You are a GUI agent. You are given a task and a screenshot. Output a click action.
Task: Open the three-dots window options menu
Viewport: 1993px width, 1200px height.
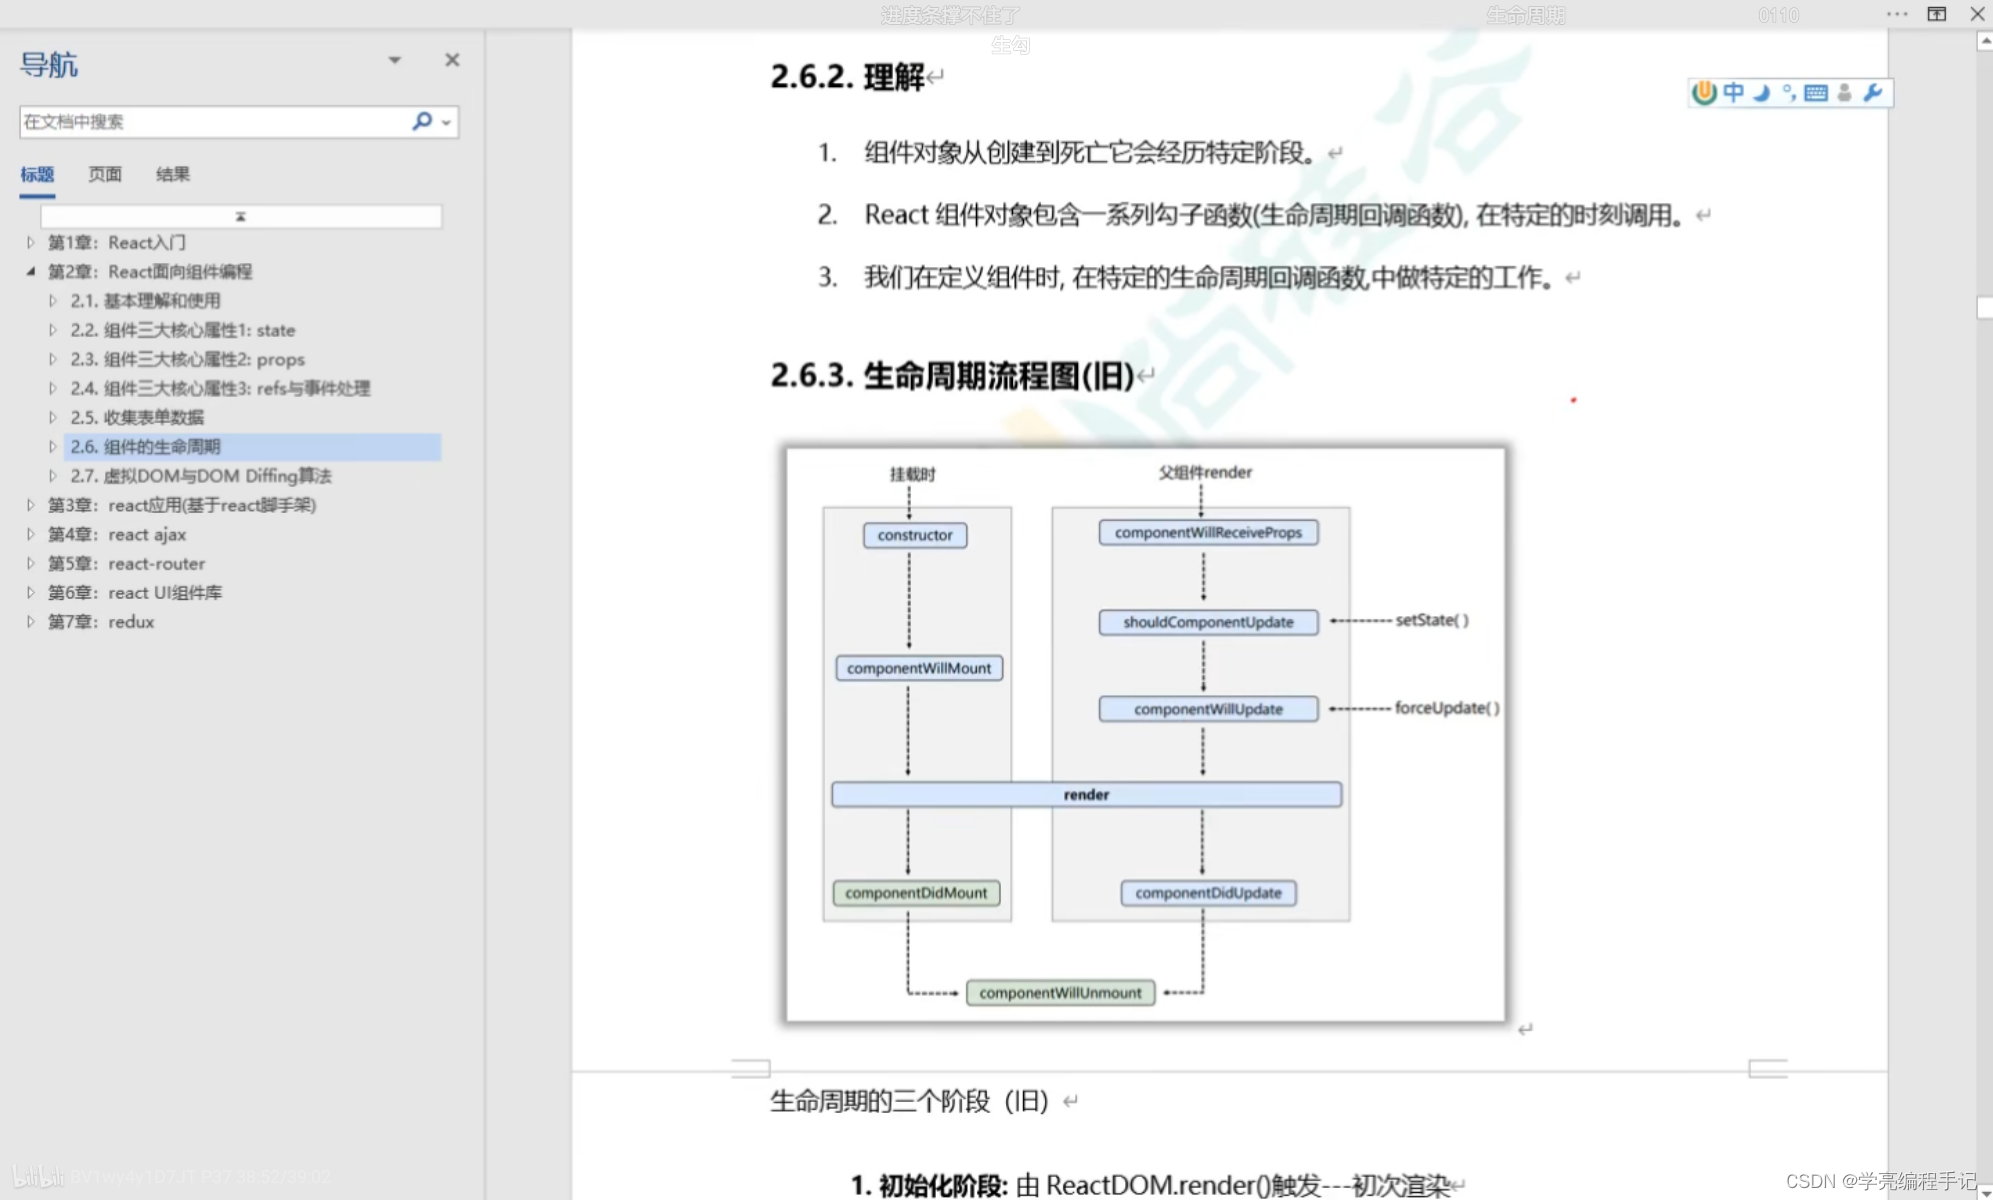pyautogui.click(x=1897, y=14)
